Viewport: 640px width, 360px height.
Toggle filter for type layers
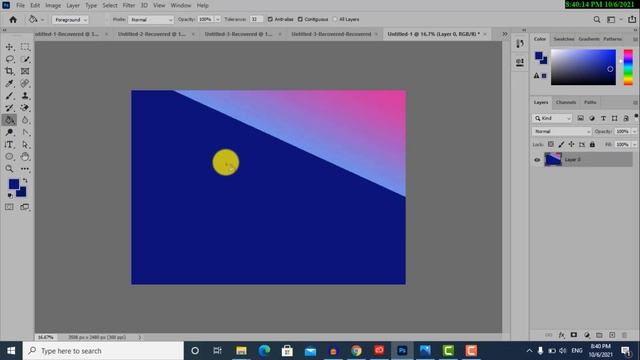[x=603, y=118]
